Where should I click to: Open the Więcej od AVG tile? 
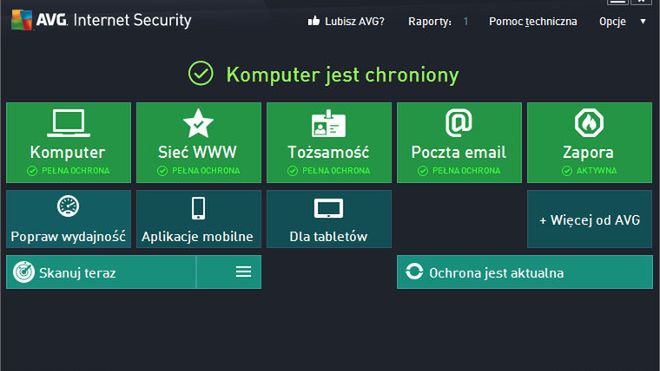coord(589,219)
